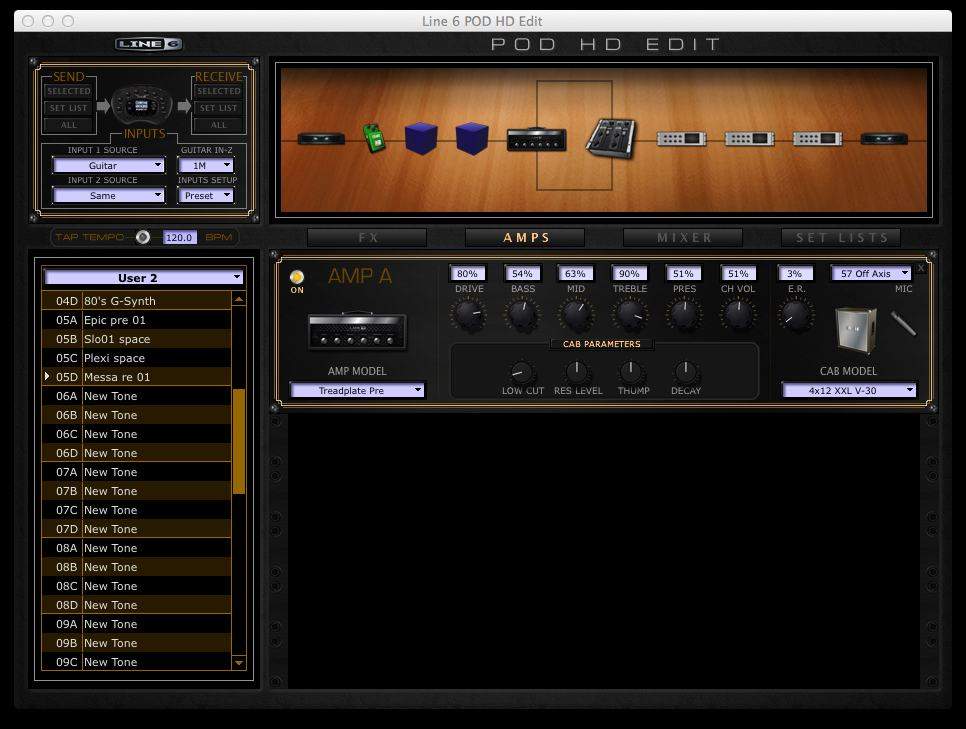Open the Cab Model 4x12 XXL V-30 dropdown
The height and width of the screenshot is (729, 966).
pos(849,390)
